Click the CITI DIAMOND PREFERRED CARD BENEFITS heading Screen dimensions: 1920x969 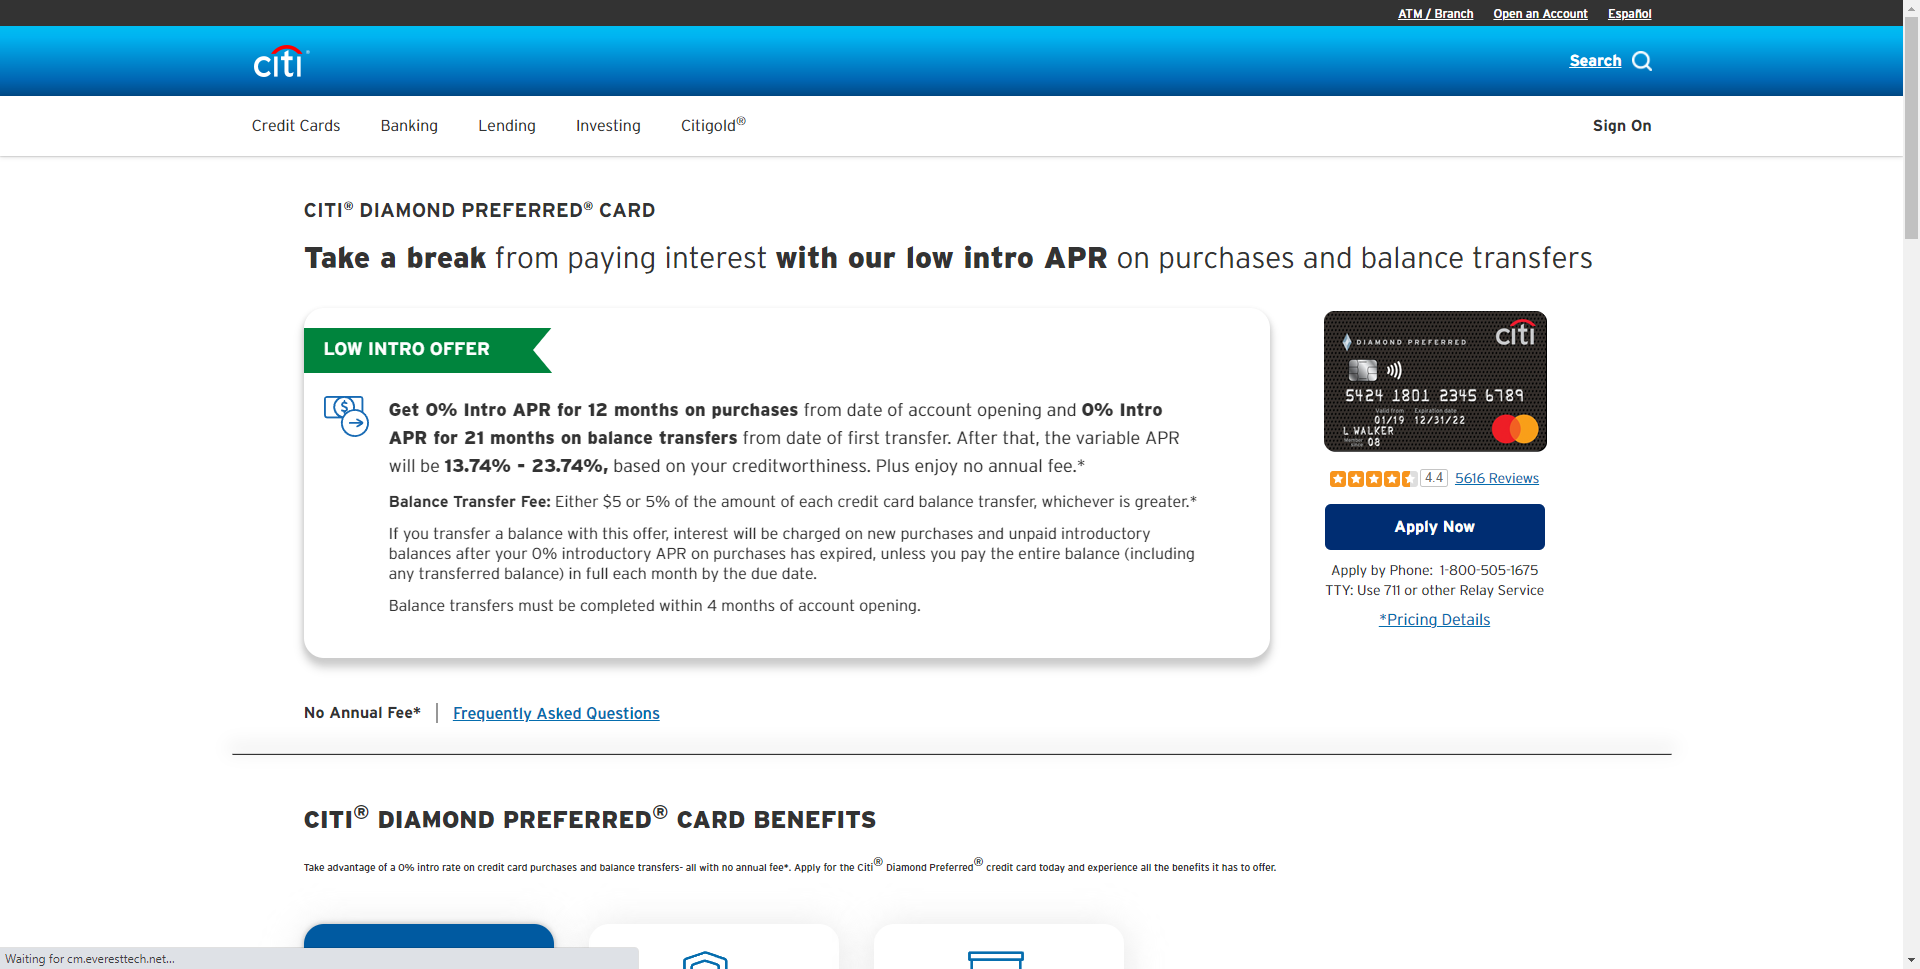pos(590,819)
